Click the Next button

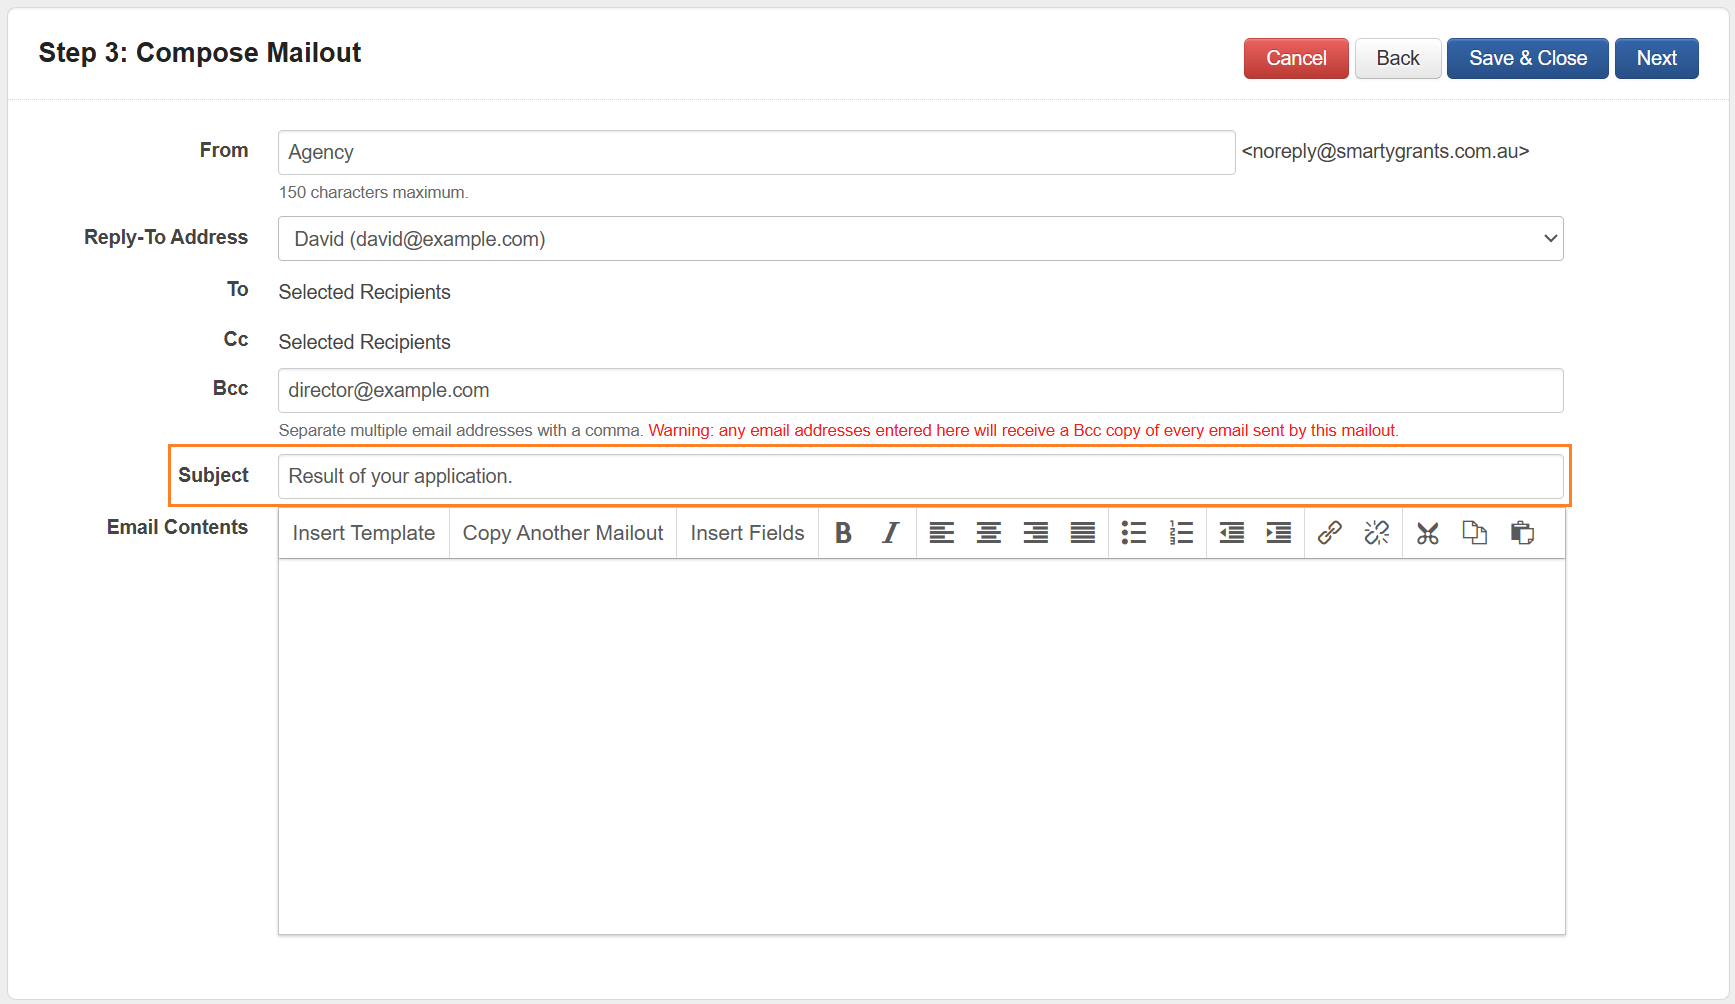(1656, 58)
